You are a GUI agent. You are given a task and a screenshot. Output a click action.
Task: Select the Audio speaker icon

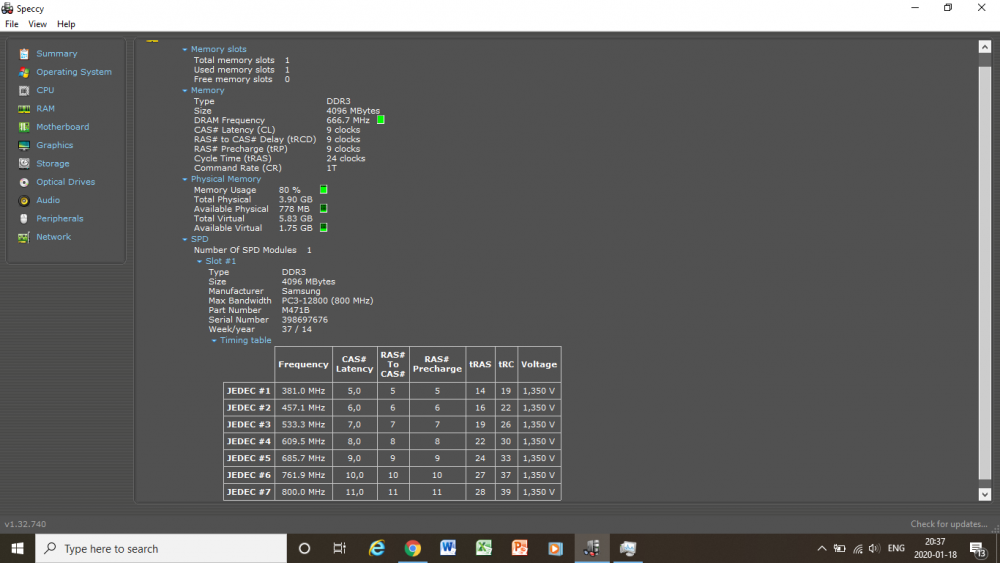pos(24,200)
